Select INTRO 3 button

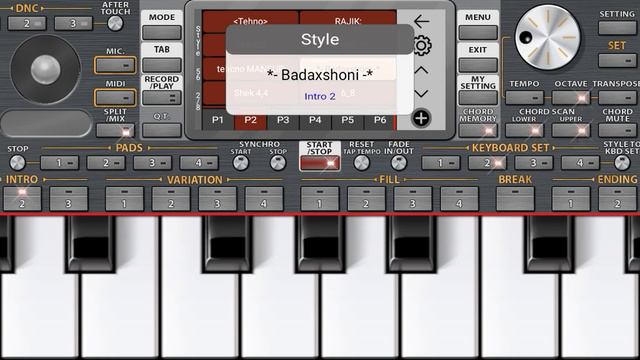pyautogui.click(x=69, y=198)
